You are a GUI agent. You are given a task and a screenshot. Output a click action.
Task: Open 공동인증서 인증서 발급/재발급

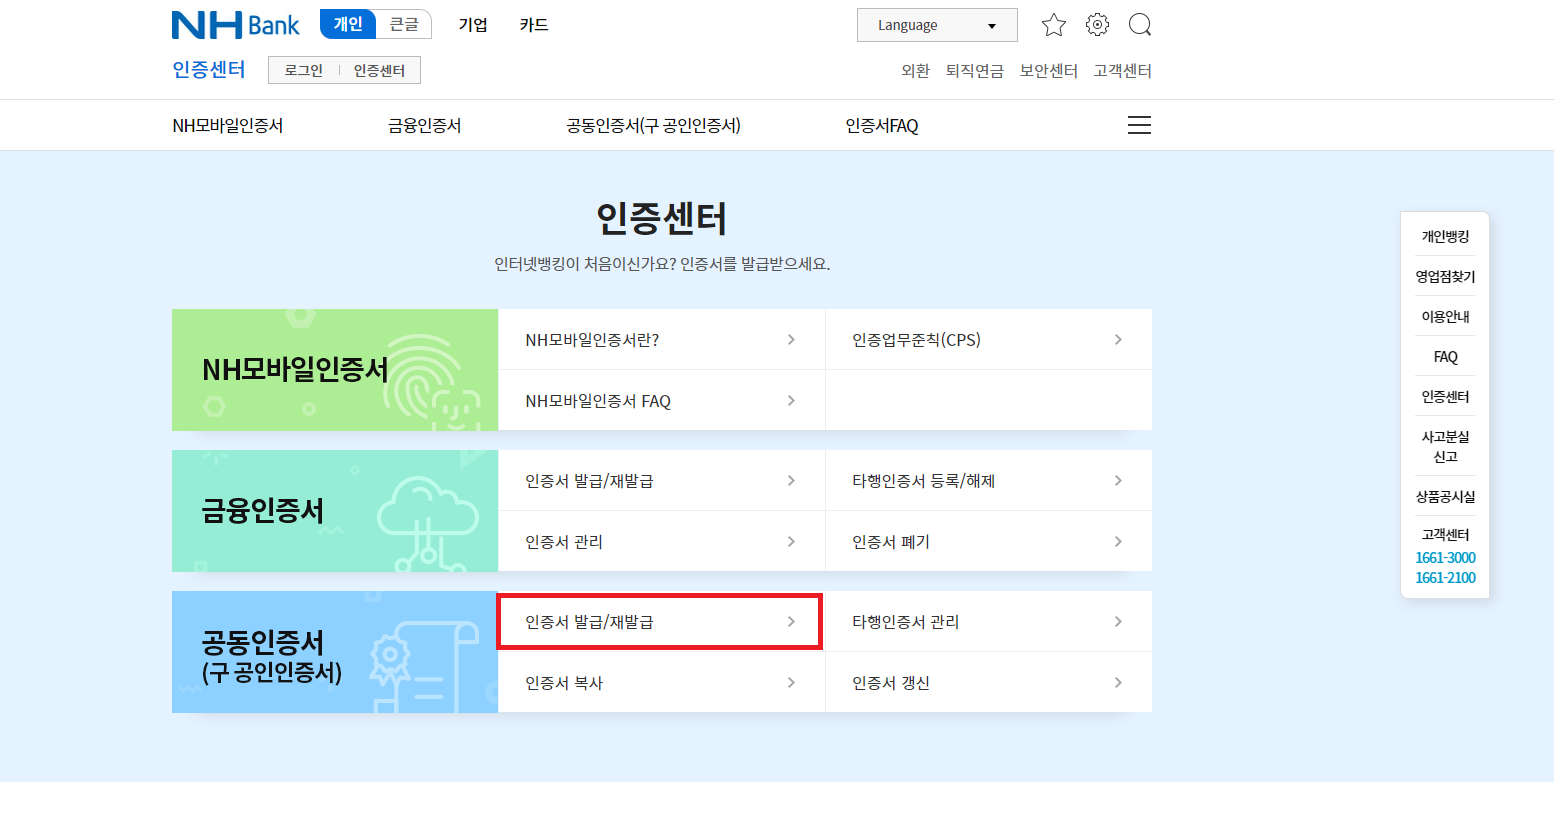(661, 622)
